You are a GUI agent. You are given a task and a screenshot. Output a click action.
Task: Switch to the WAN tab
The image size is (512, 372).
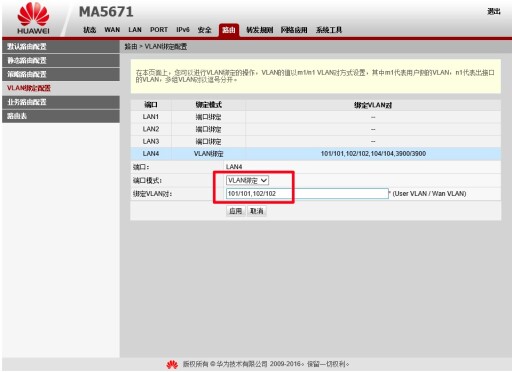coord(112,30)
